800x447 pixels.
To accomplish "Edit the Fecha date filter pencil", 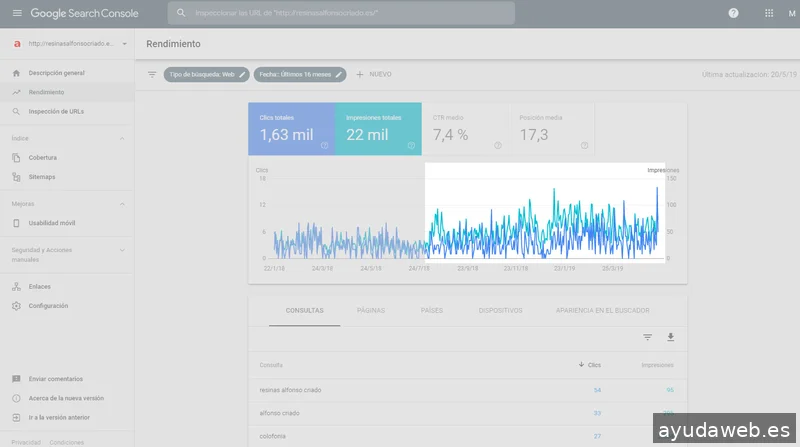I will click(339, 74).
